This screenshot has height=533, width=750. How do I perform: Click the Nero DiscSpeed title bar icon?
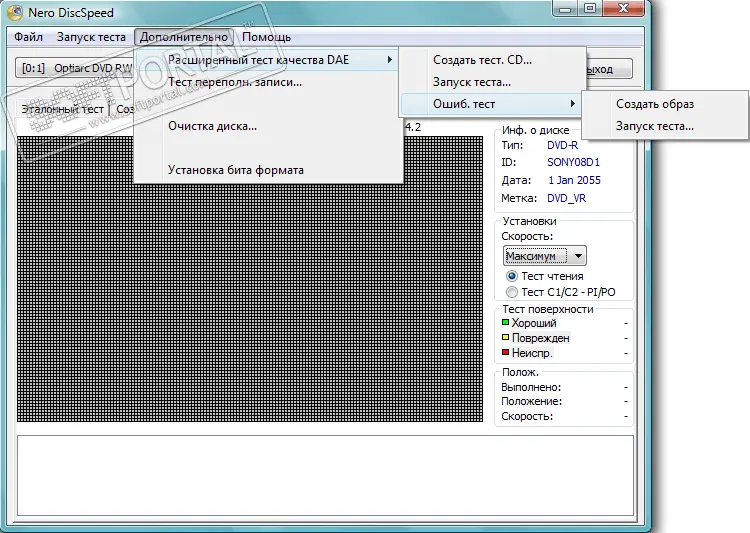click(x=17, y=13)
